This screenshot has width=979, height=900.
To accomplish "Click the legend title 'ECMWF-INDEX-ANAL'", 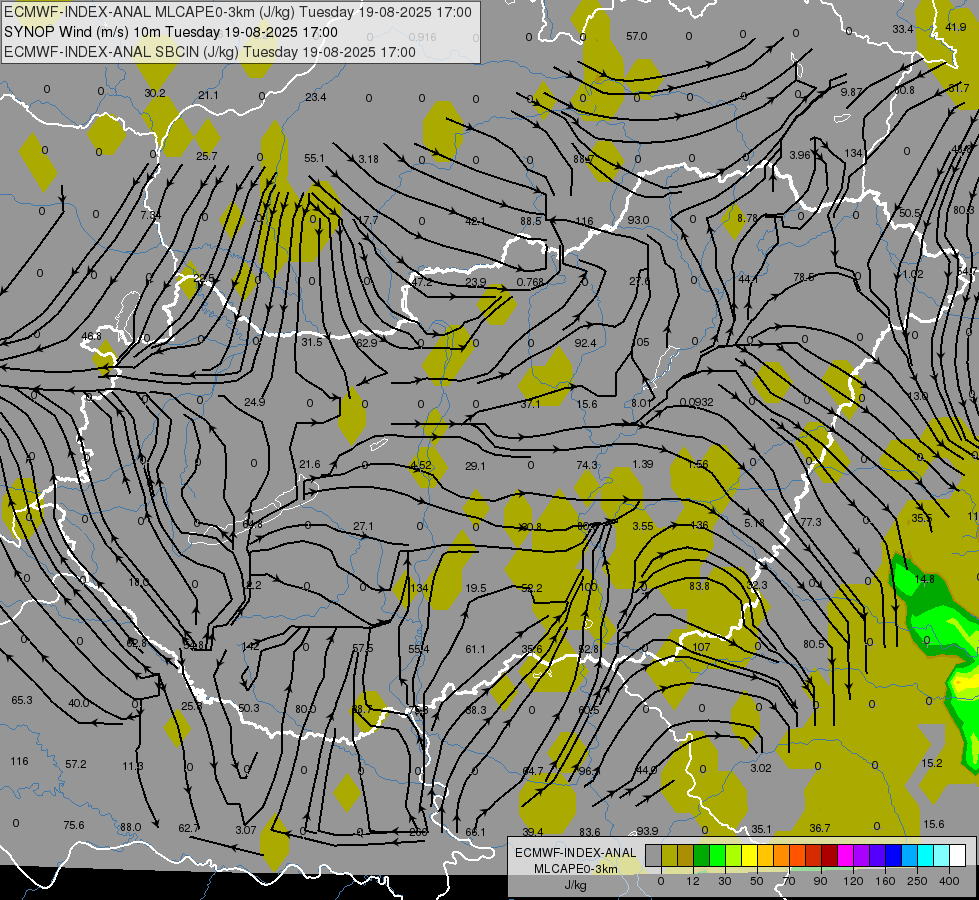I will (575, 853).
